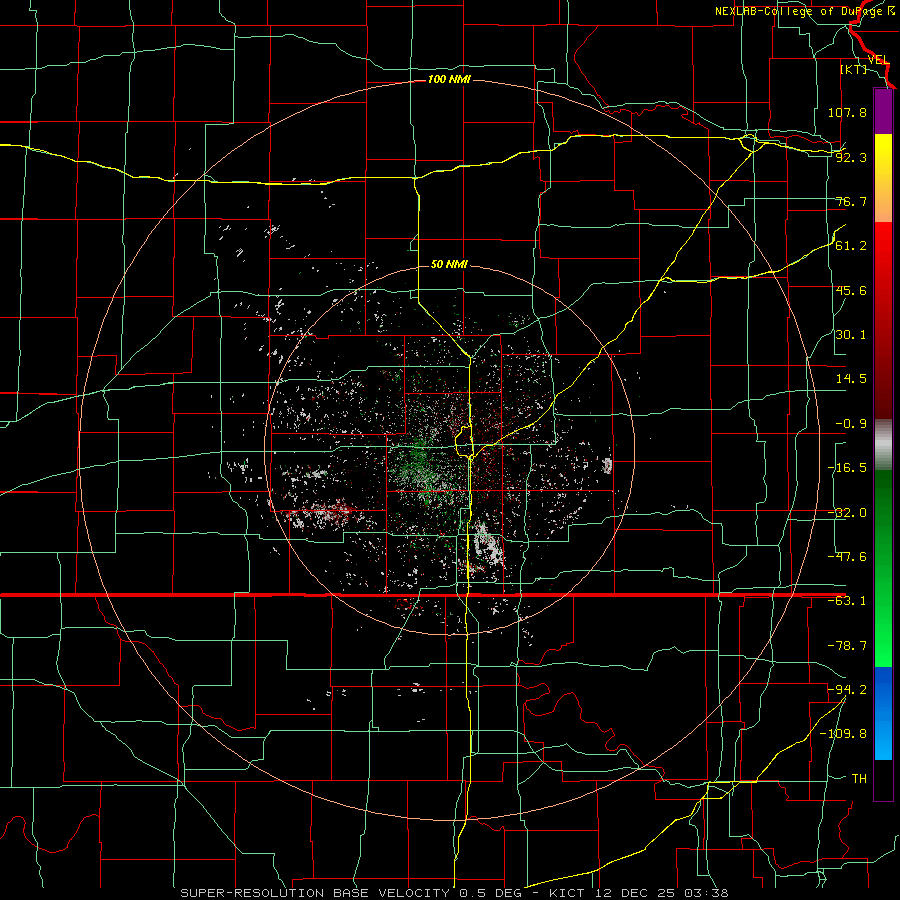Click the gray near-zero segment of the color bar
Viewport: 900px width, 900px height.
pyautogui.click(x=883, y=445)
